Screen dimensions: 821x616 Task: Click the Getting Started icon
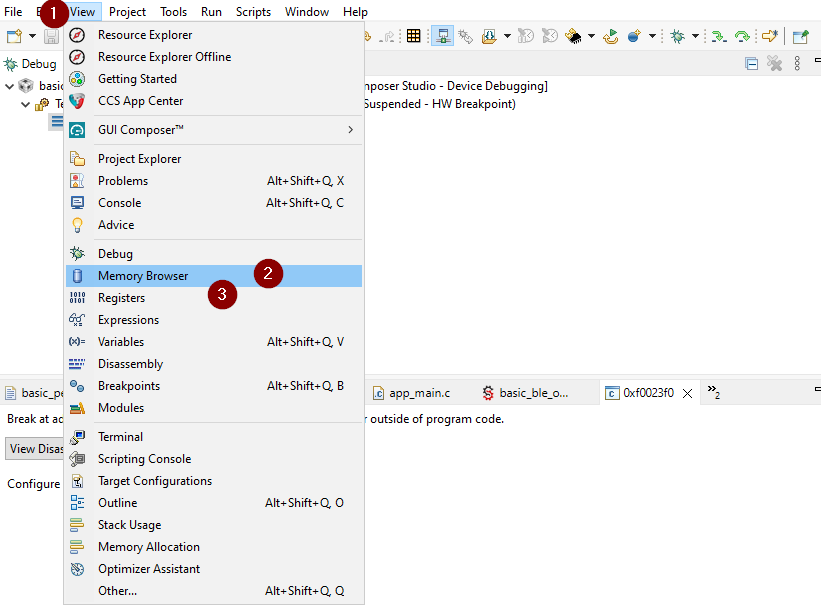click(x=77, y=79)
